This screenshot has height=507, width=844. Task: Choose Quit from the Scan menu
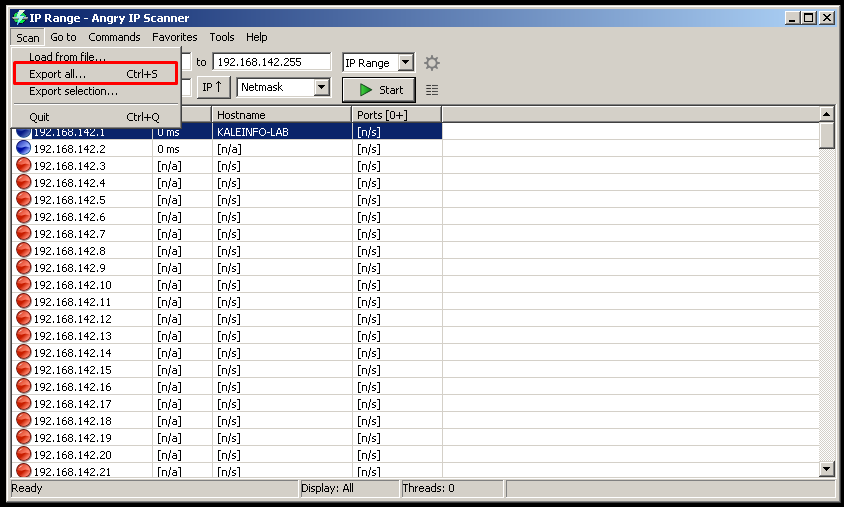pyautogui.click(x=96, y=117)
